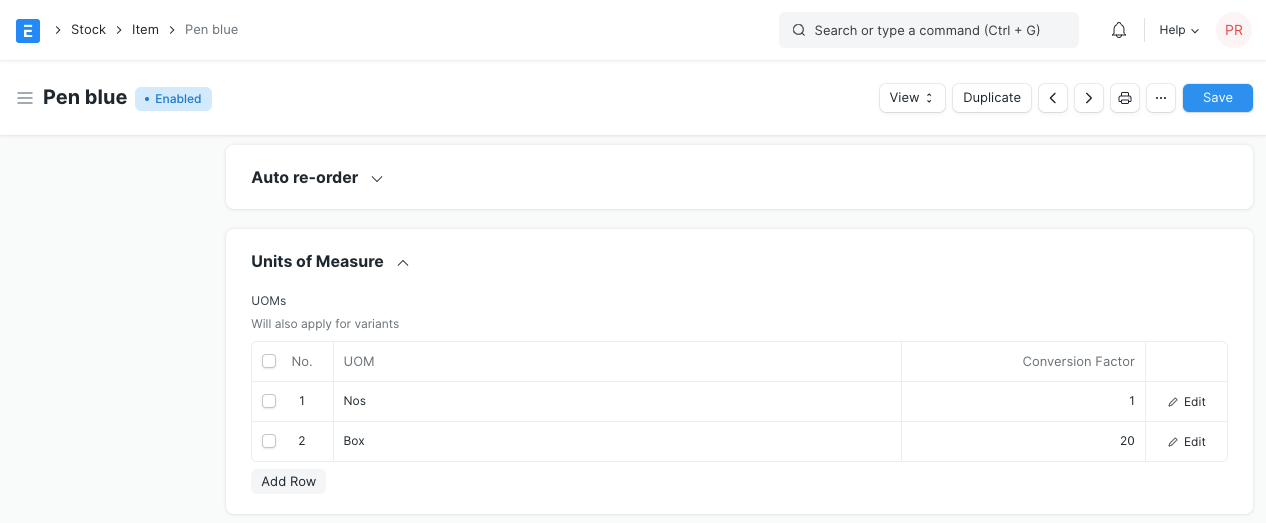Open the notifications bell icon
Screen dimensions: 1266x523
tap(1119, 30)
